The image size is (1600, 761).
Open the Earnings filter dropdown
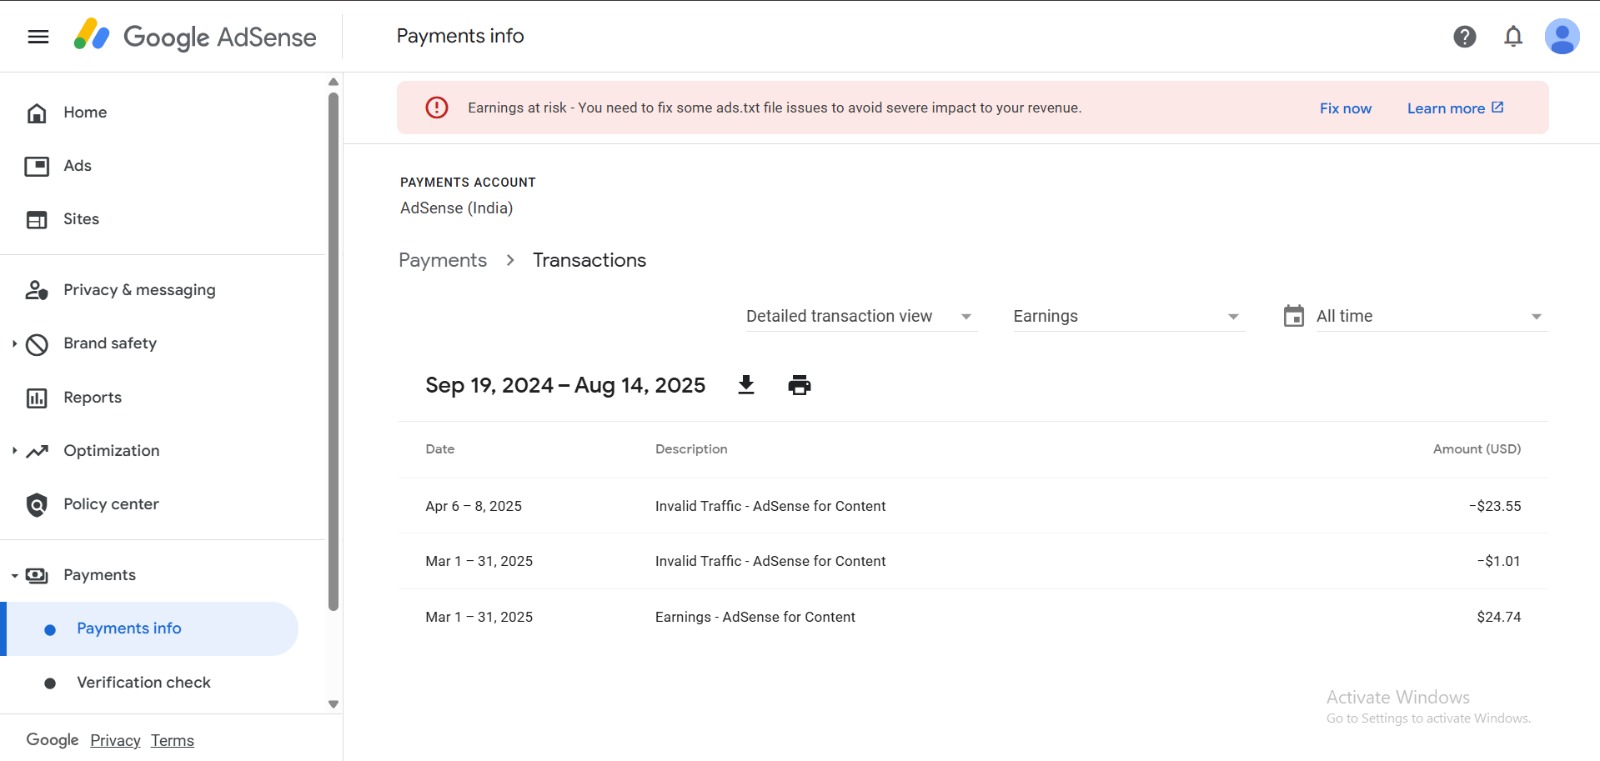1128,316
